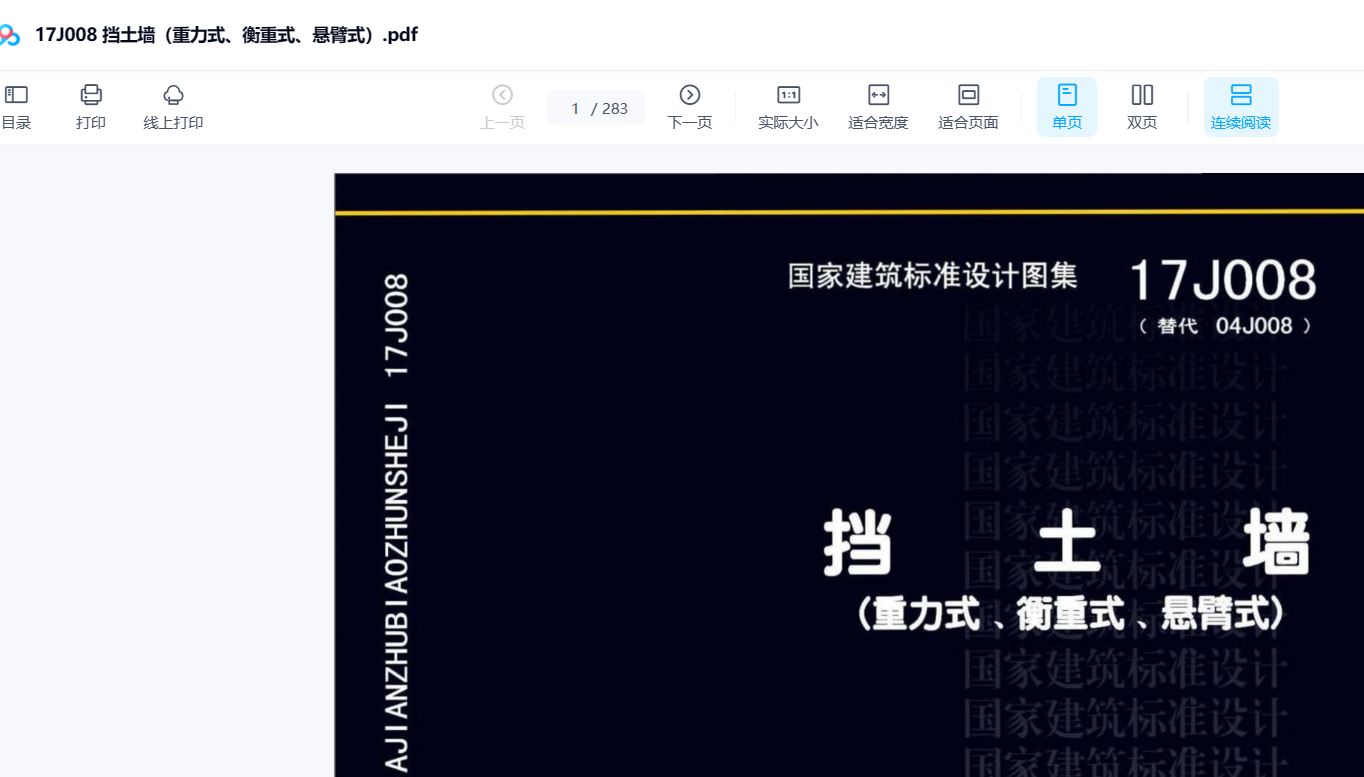Click the total page count 283

615,108
